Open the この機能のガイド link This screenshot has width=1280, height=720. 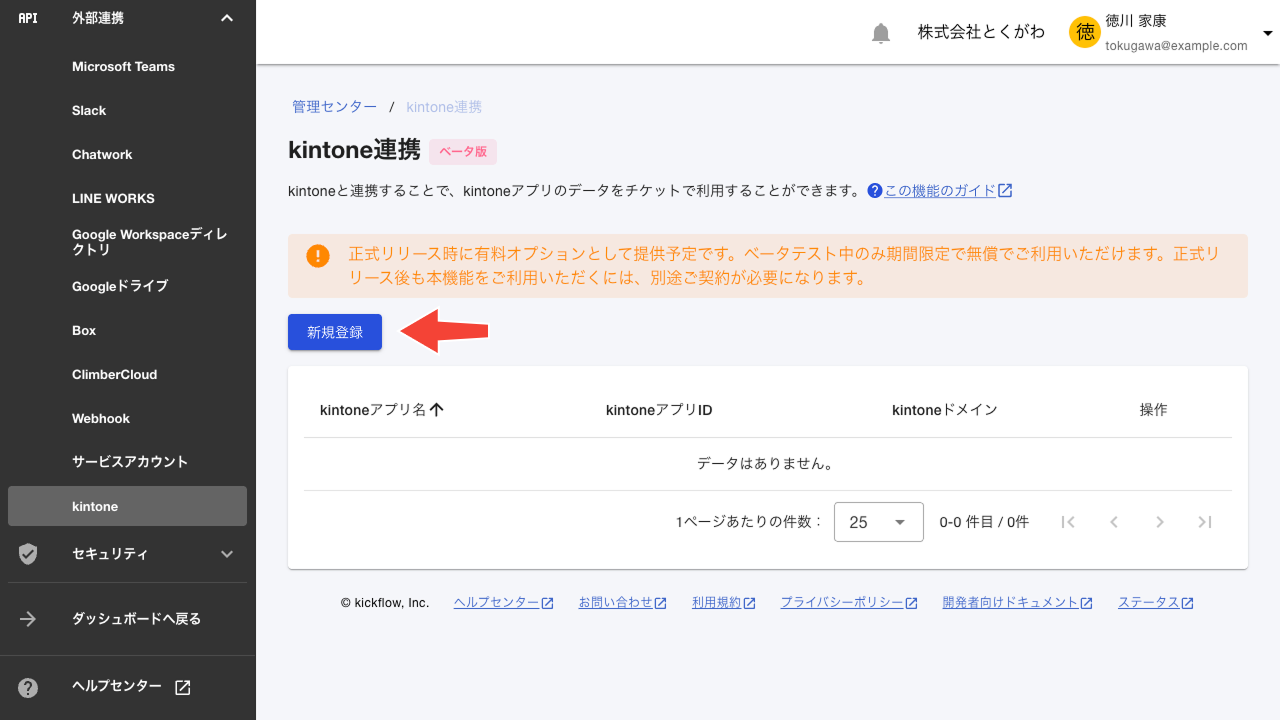(940, 190)
